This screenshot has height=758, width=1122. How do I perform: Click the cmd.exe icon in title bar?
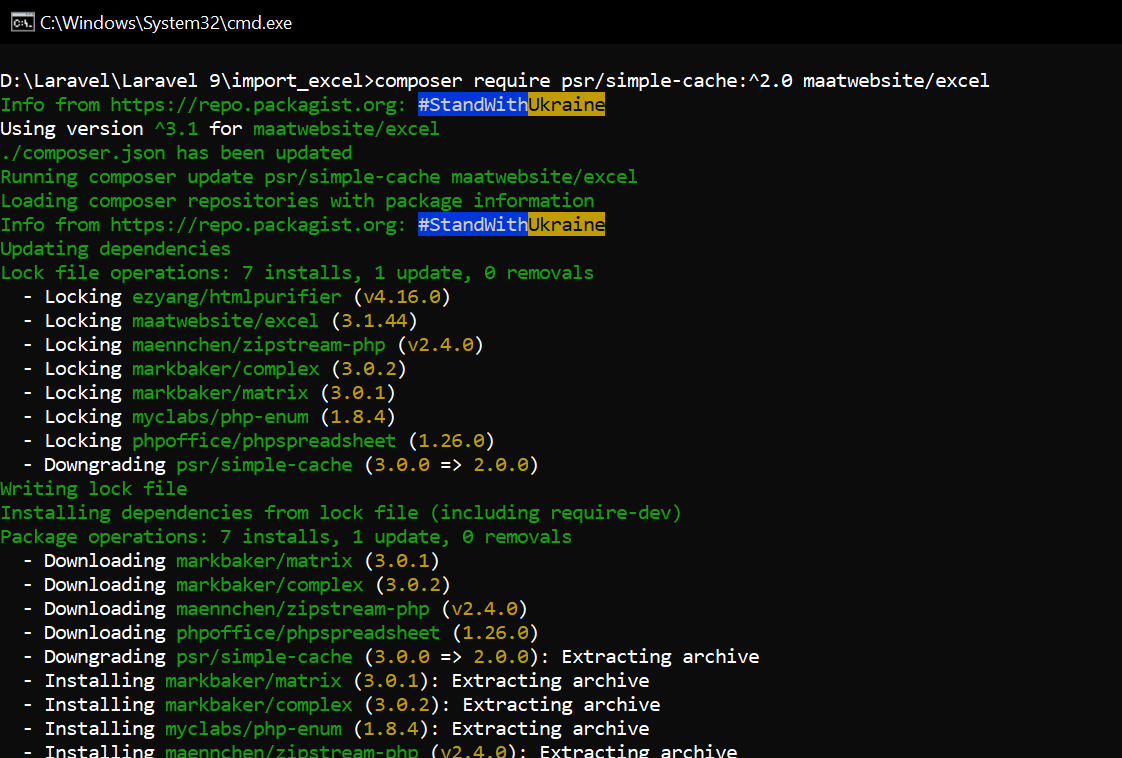22,22
